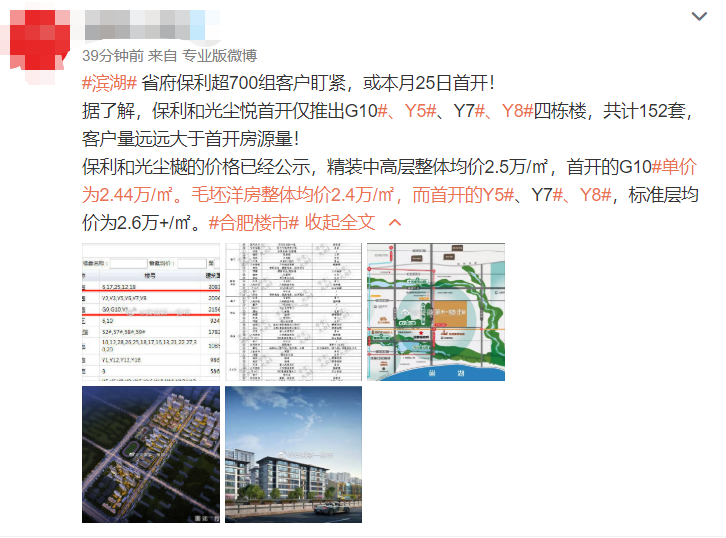Open the night aerial rendering thumbnail
This screenshot has width=726, height=538.
[151, 455]
